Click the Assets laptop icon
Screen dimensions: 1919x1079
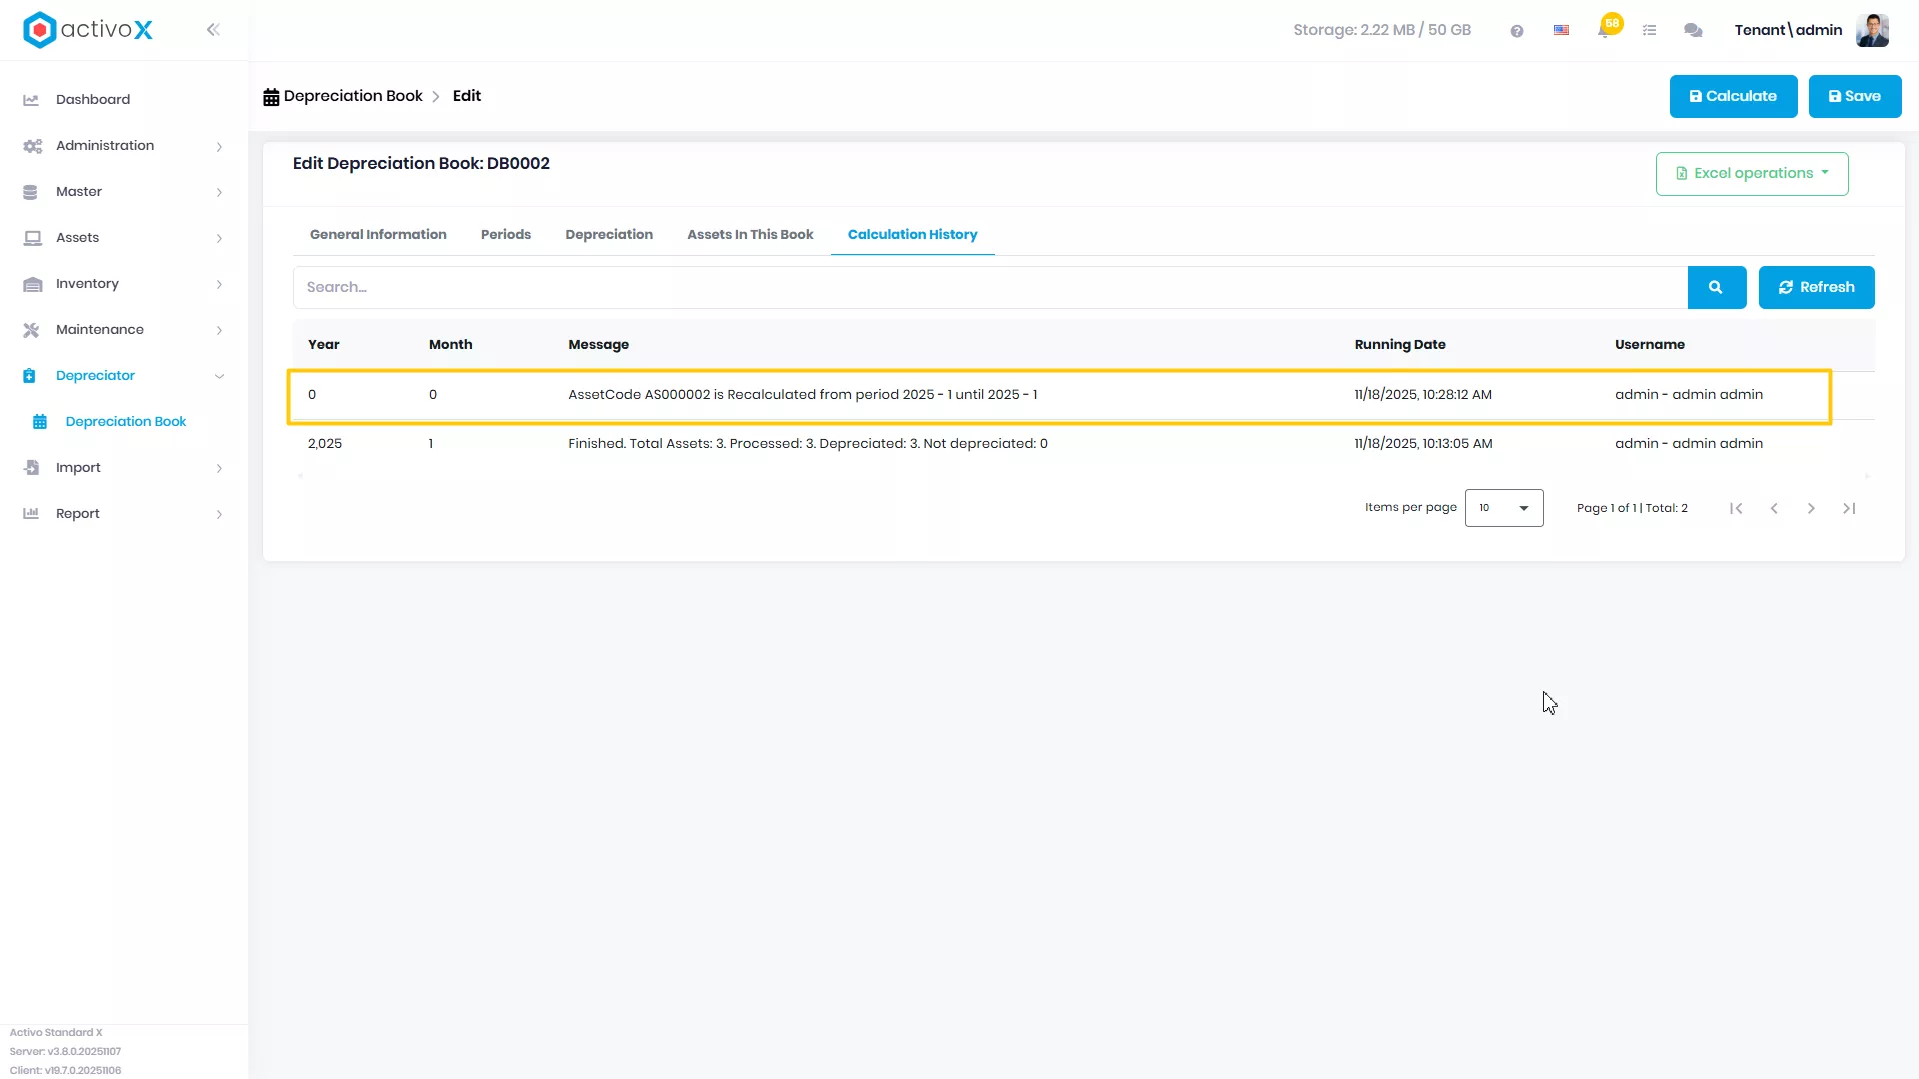click(x=32, y=238)
